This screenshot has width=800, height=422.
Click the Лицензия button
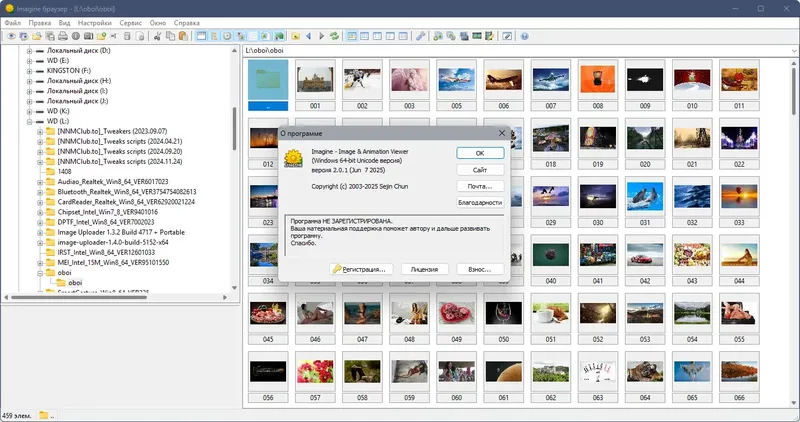pyautogui.click(x=425, y=269)
